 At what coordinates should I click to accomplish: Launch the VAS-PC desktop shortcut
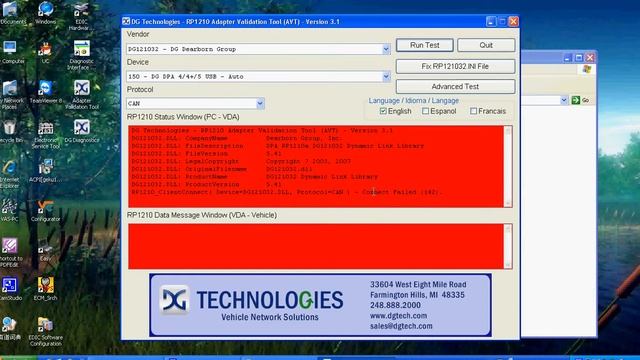pyautogui.click(x=10, y=211)
